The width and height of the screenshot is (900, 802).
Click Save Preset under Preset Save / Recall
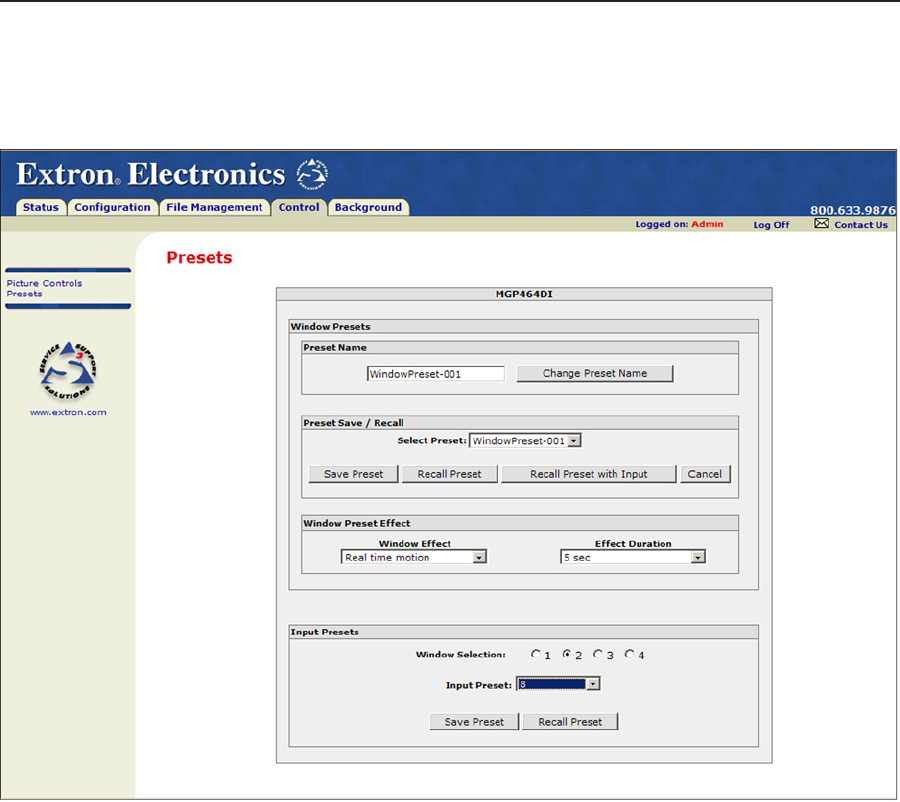tap(353, 474)
